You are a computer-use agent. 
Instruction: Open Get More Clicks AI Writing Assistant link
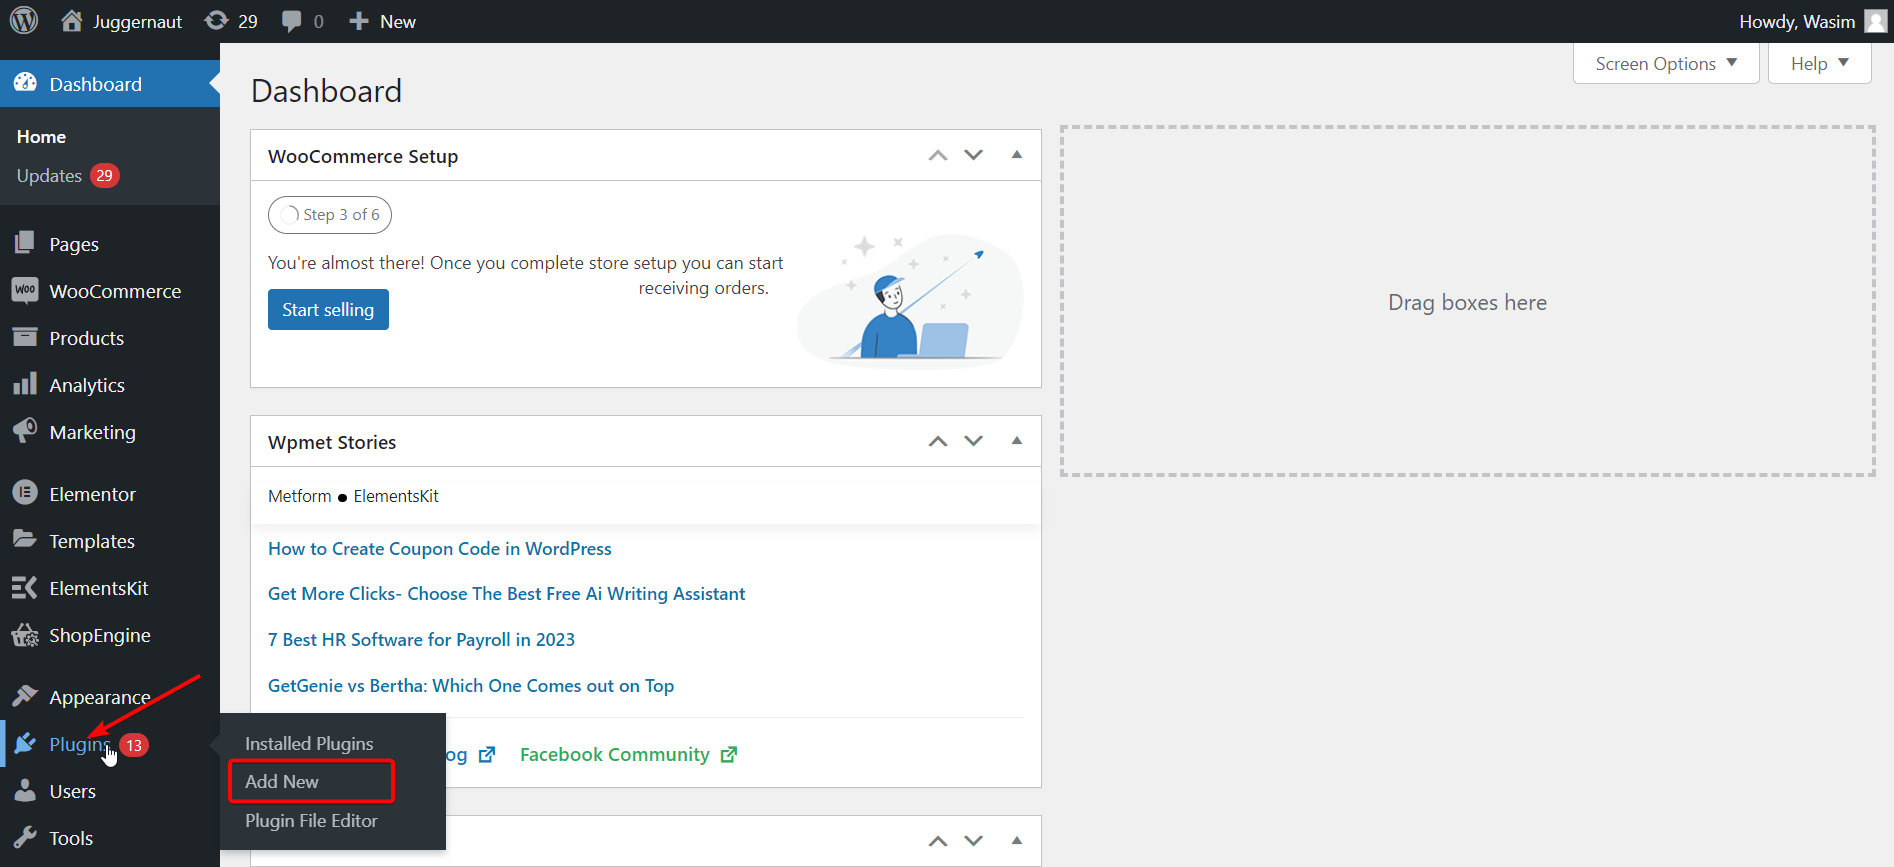pyautogui.click(x=507, y=593)
